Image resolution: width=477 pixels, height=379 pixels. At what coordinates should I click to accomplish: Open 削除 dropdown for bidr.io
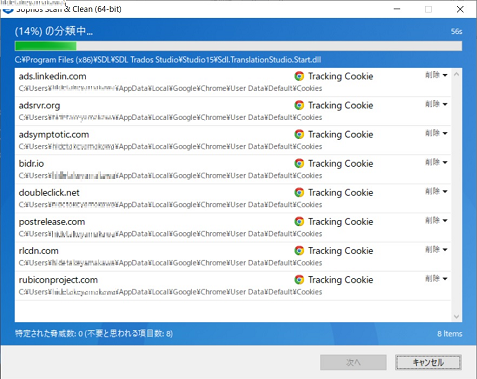pos(436,162)
